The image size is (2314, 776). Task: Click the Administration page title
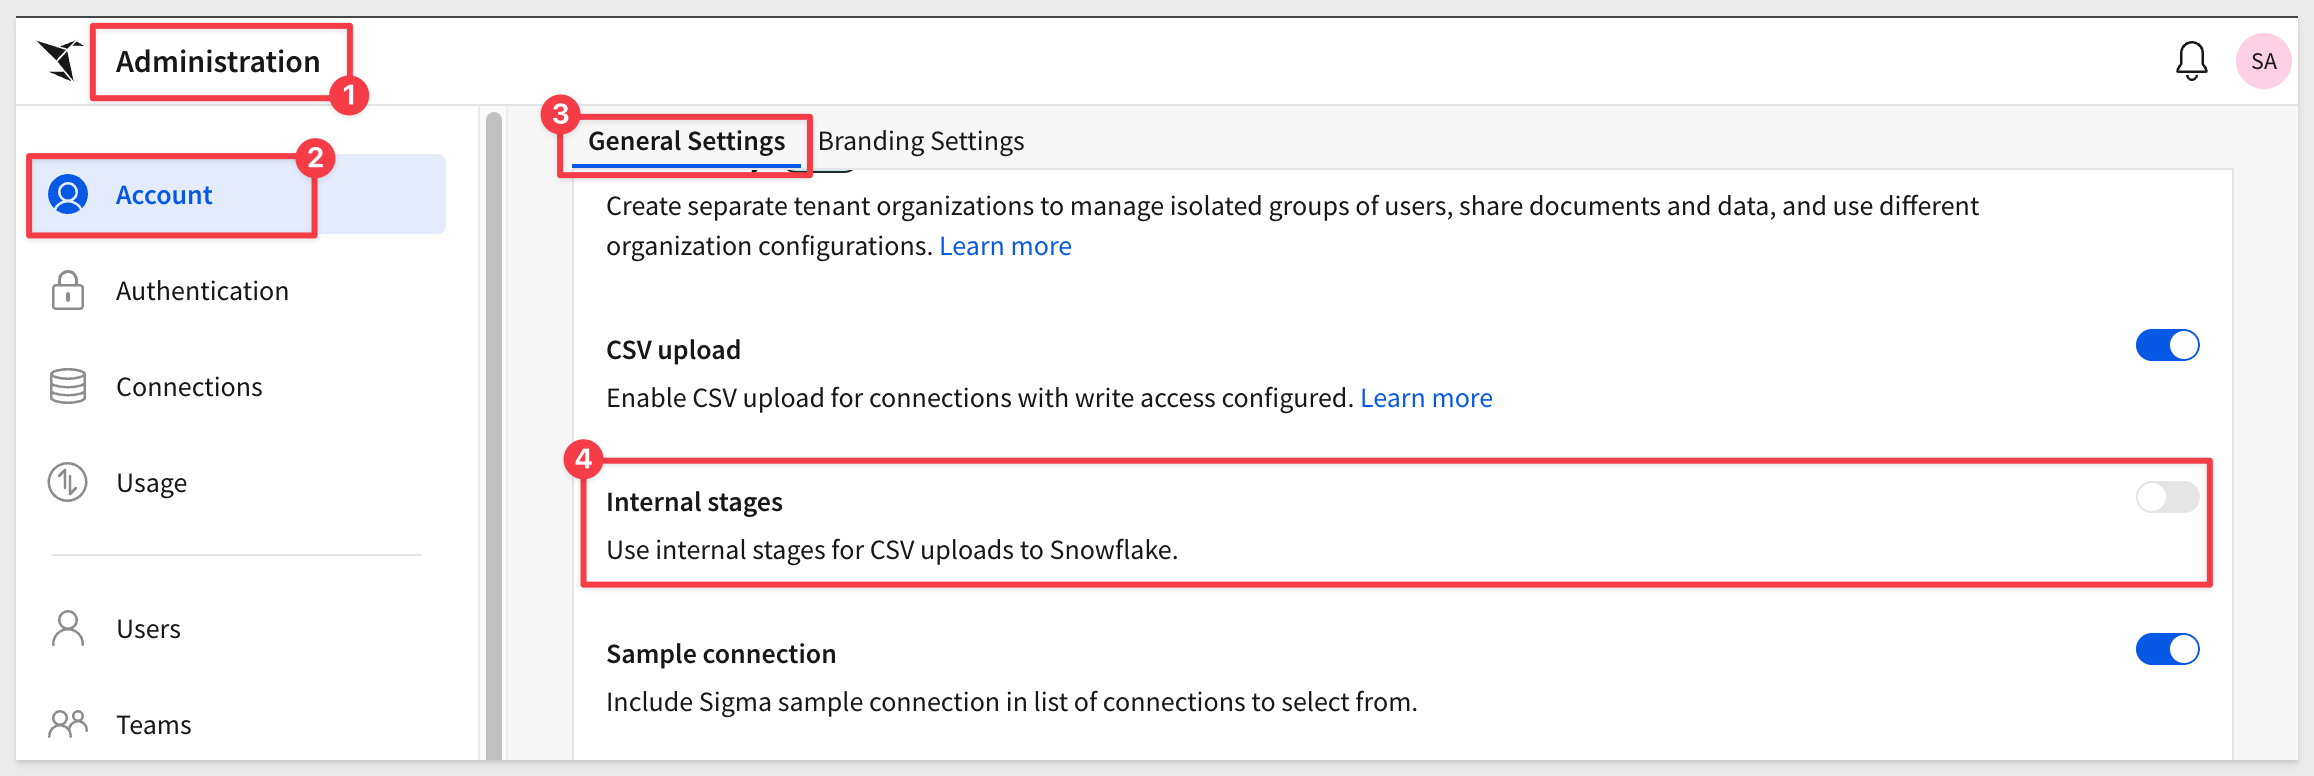coord(218,62)
